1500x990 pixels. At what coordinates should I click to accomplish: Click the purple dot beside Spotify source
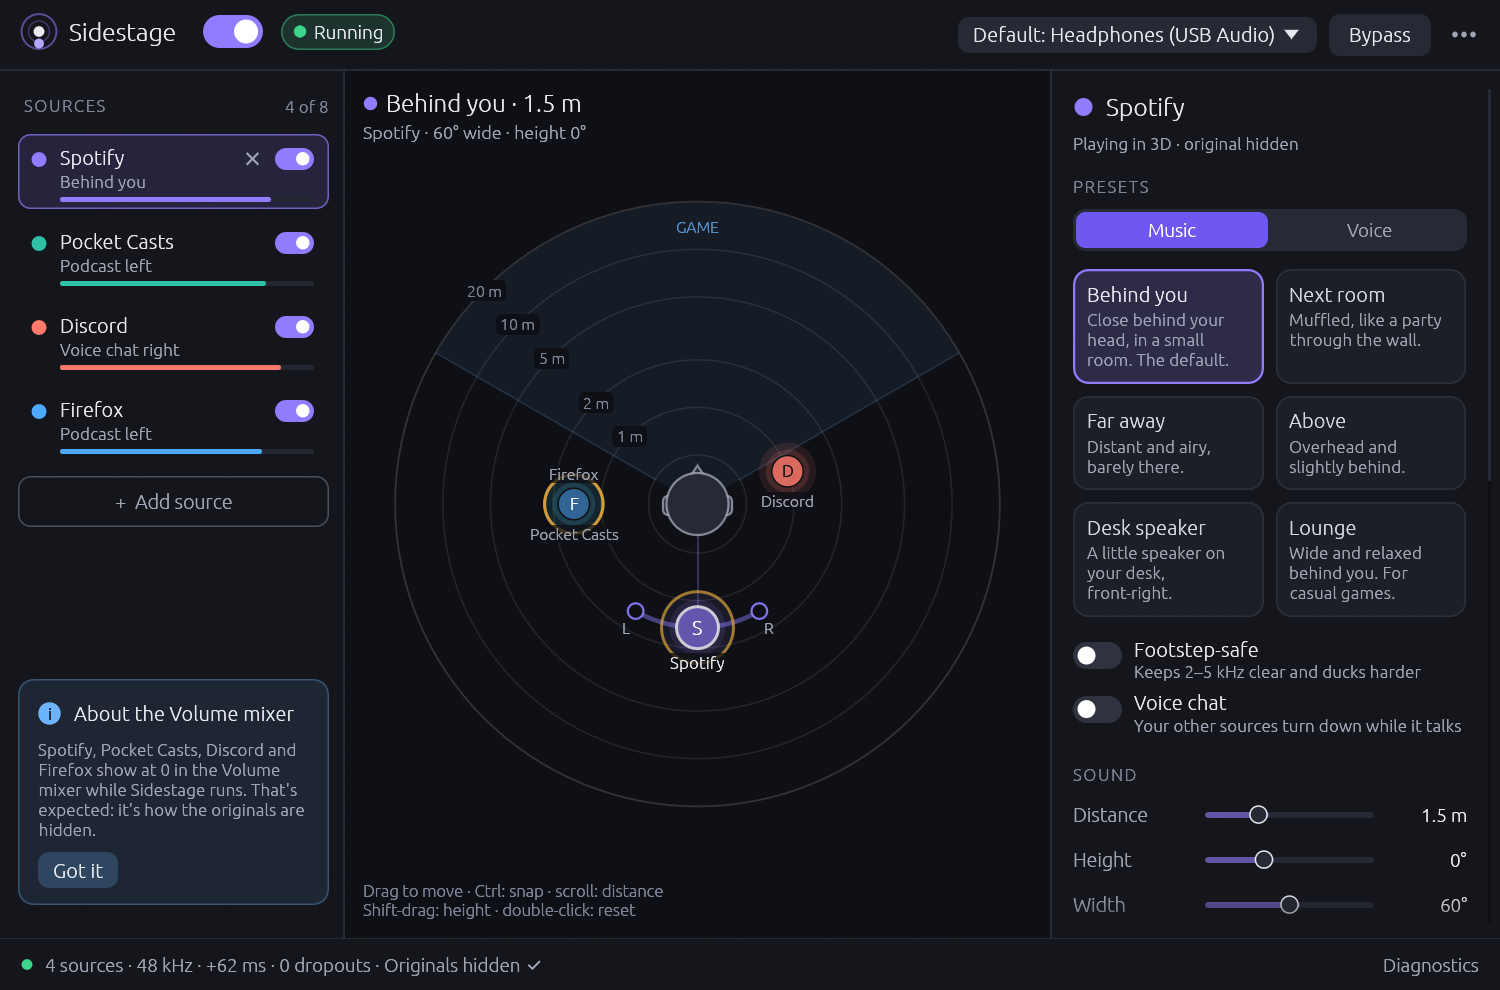point(39,159)
